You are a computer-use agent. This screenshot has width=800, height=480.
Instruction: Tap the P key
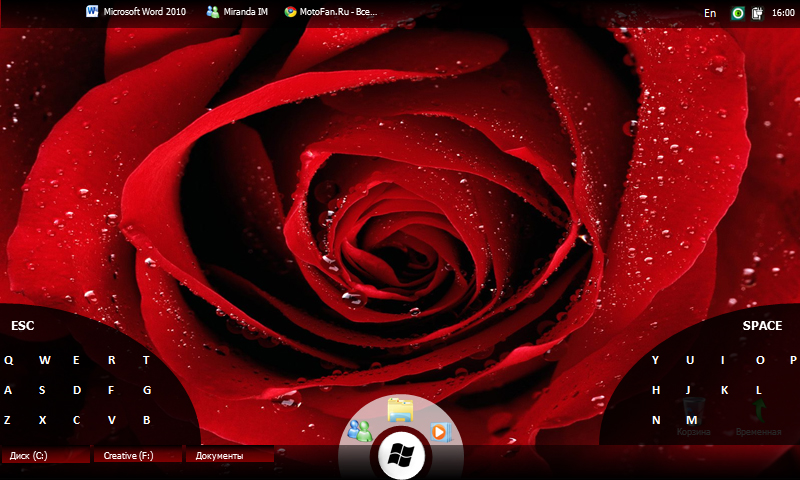tap(793, 360)
